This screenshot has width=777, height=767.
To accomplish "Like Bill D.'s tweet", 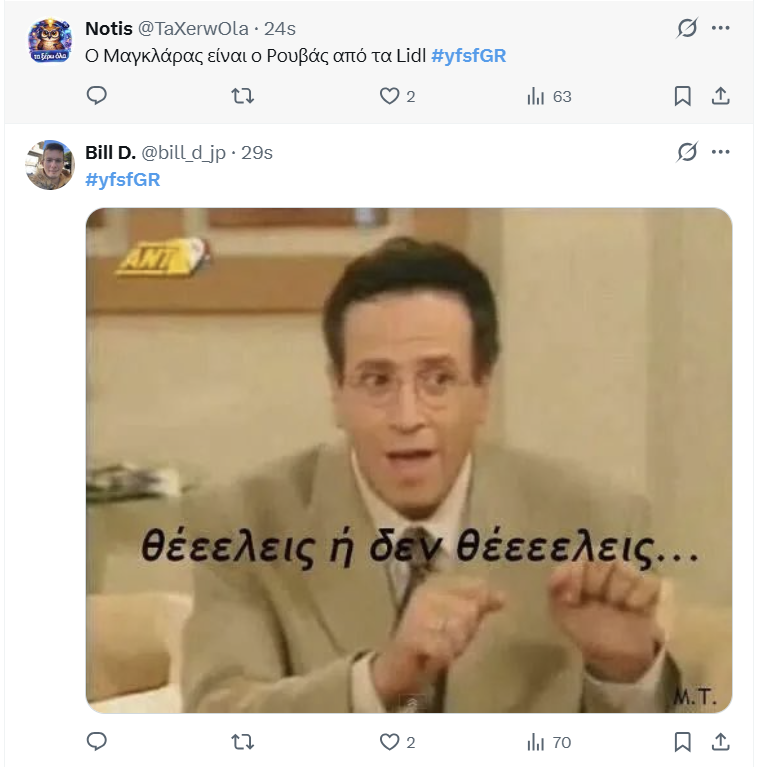I will coord(390,742).
